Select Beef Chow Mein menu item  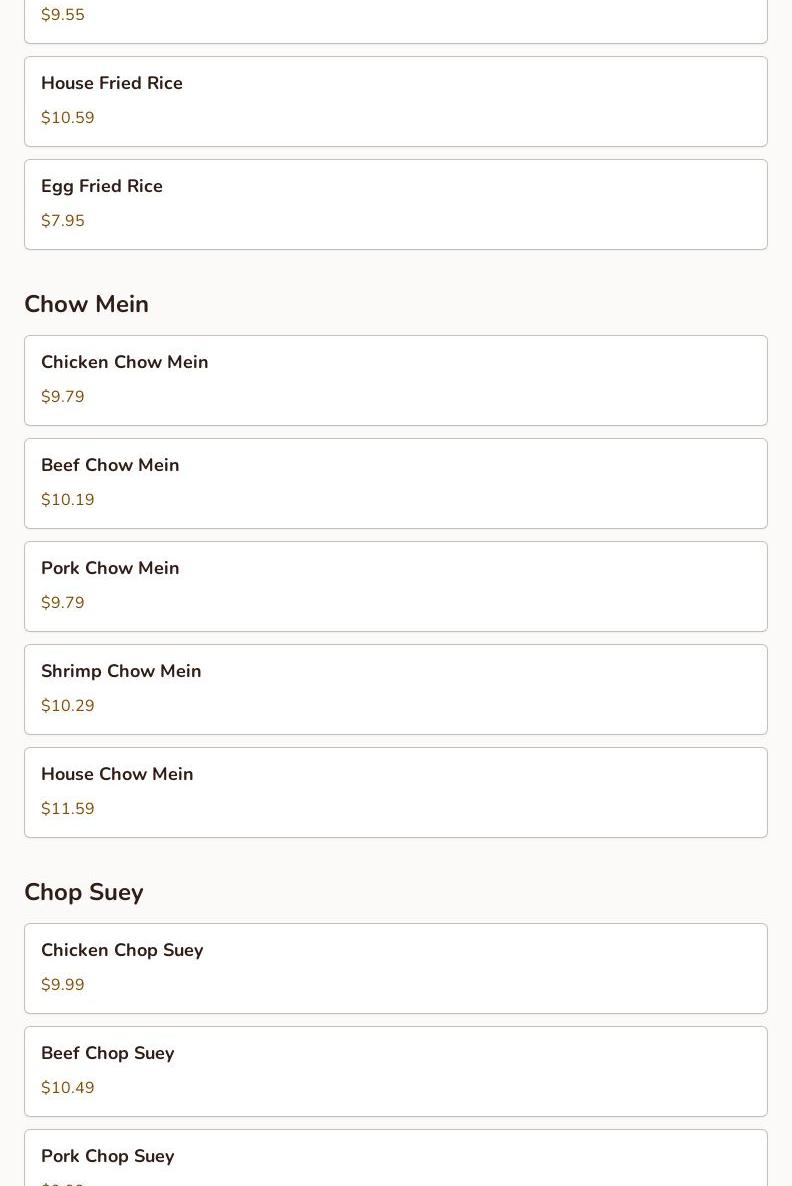(x=396, y=483)
